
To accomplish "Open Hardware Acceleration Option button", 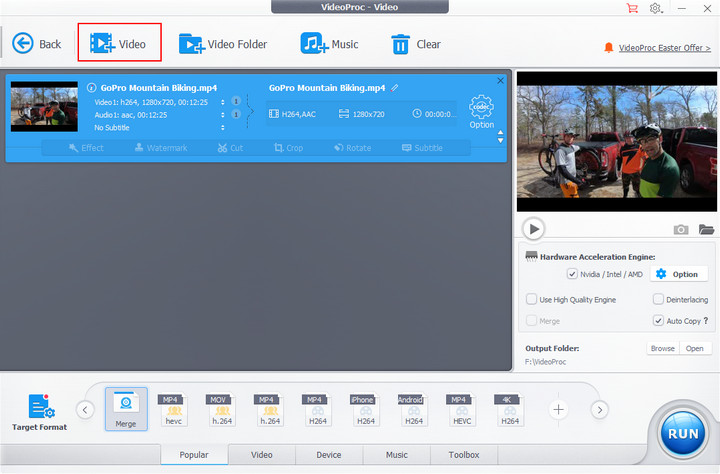I will (x=678, y=274).
